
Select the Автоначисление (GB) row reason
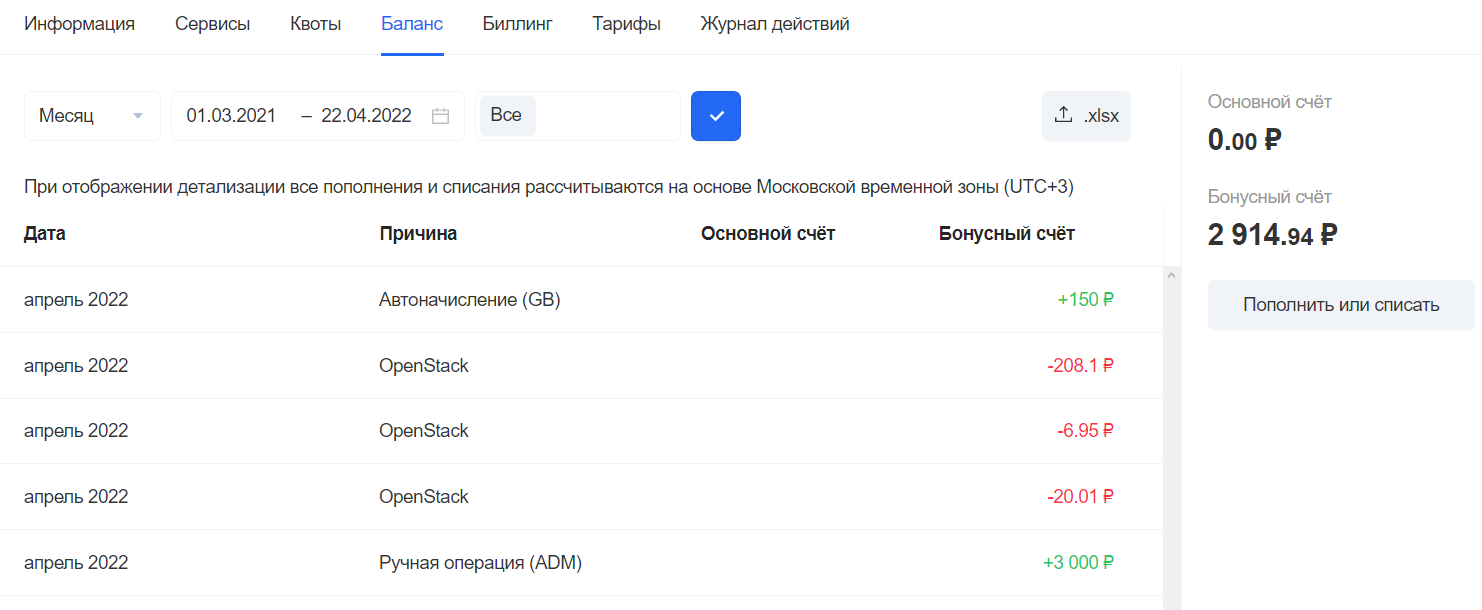coord(470,300)
